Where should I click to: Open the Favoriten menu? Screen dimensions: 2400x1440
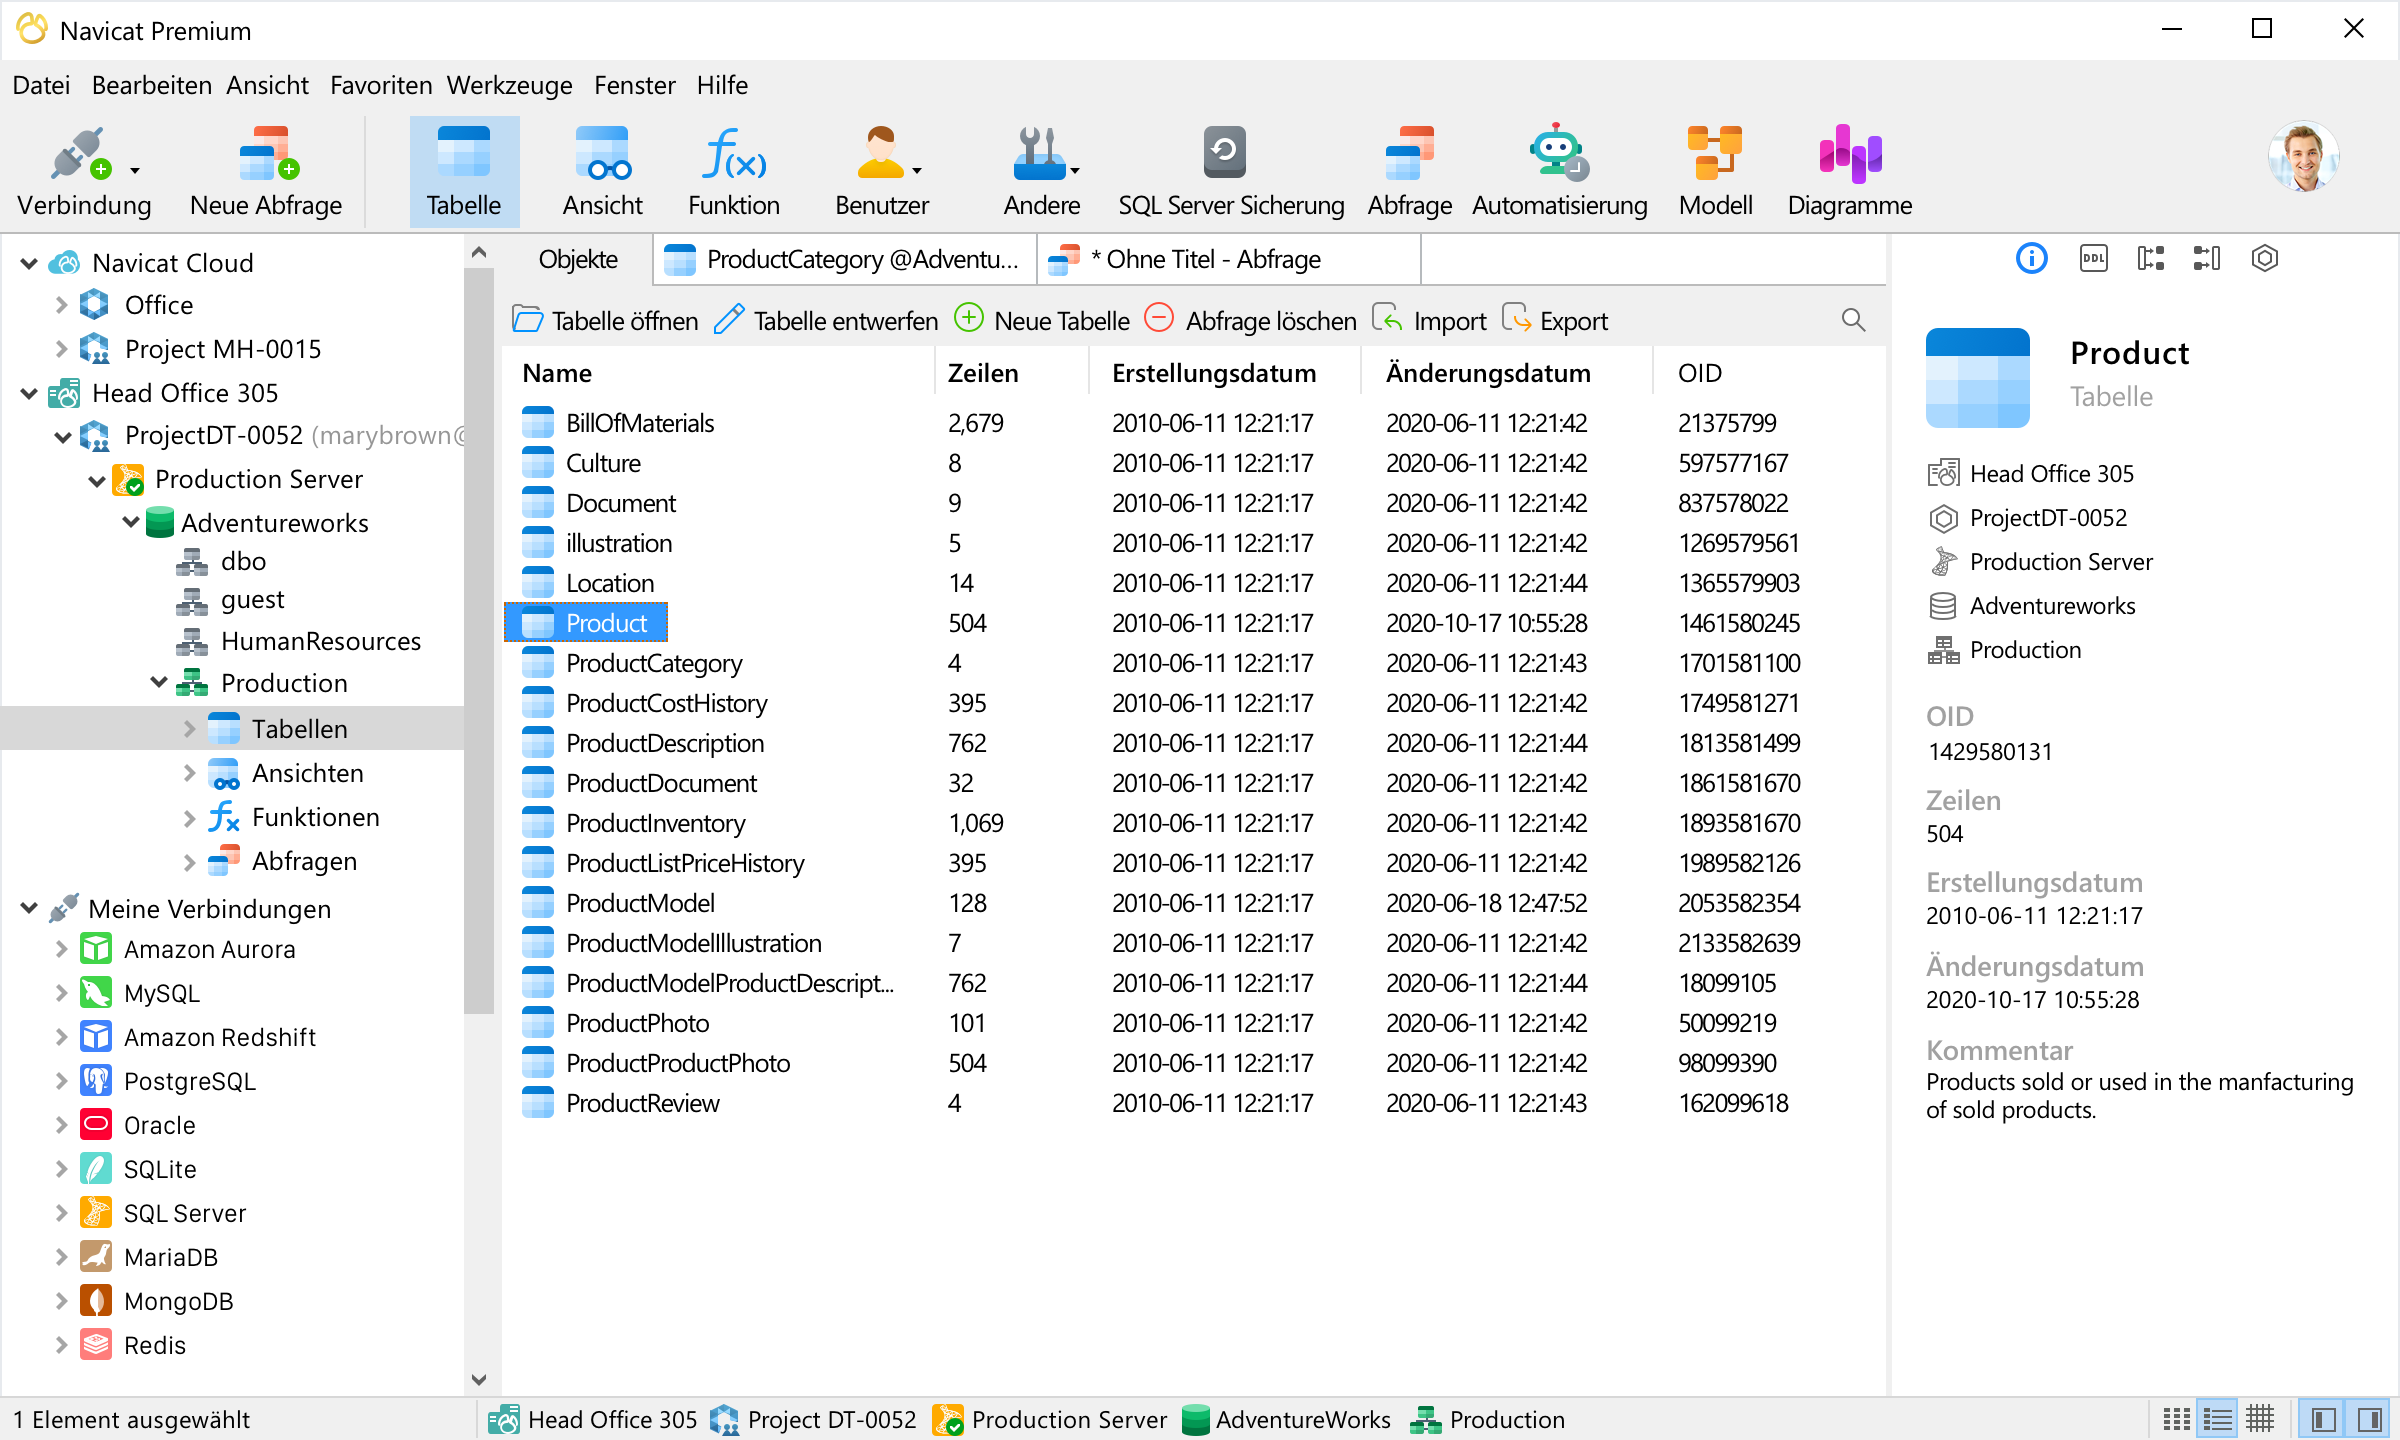[381, 85]
